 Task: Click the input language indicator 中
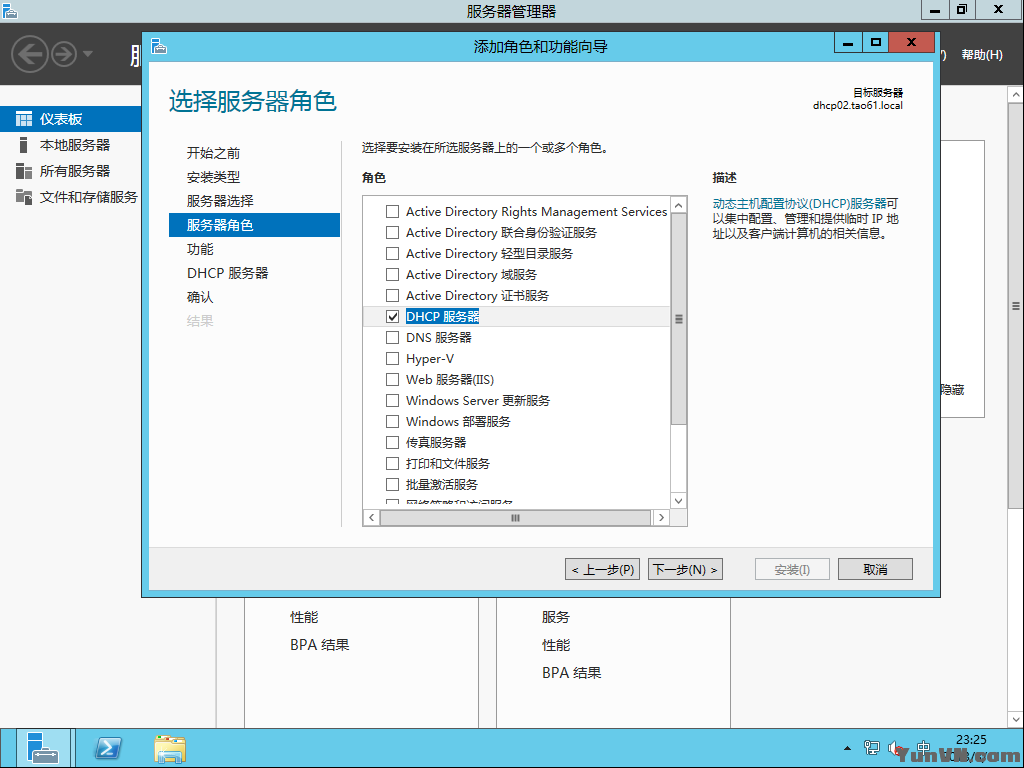[923, 746]
